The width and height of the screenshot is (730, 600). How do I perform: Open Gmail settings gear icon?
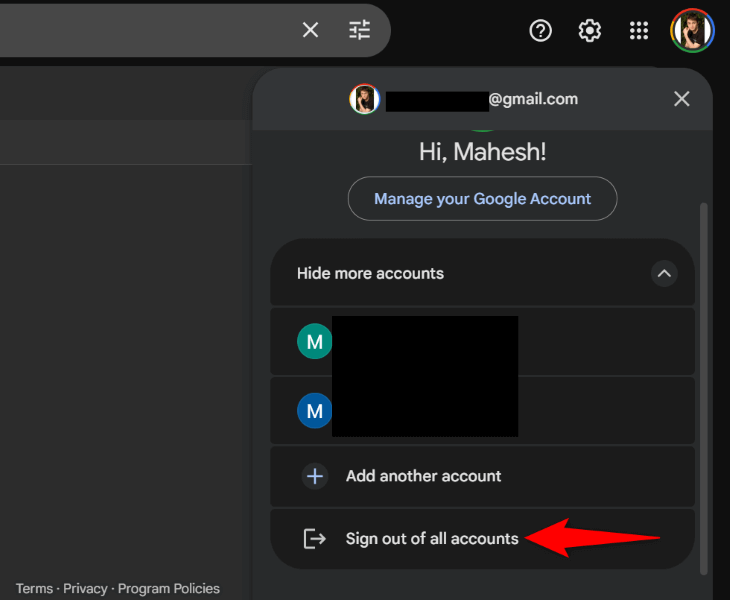click(590, 31)
